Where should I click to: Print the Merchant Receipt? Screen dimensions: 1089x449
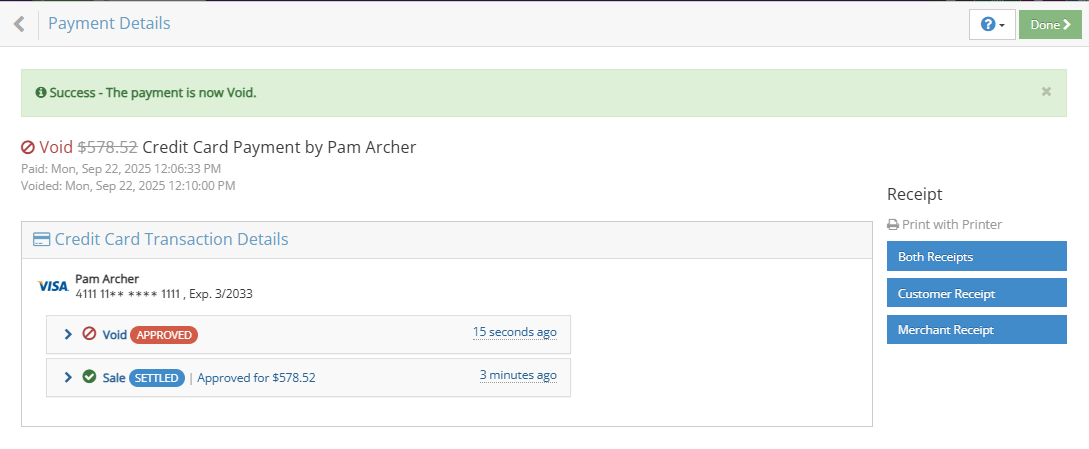click(976, 329)
